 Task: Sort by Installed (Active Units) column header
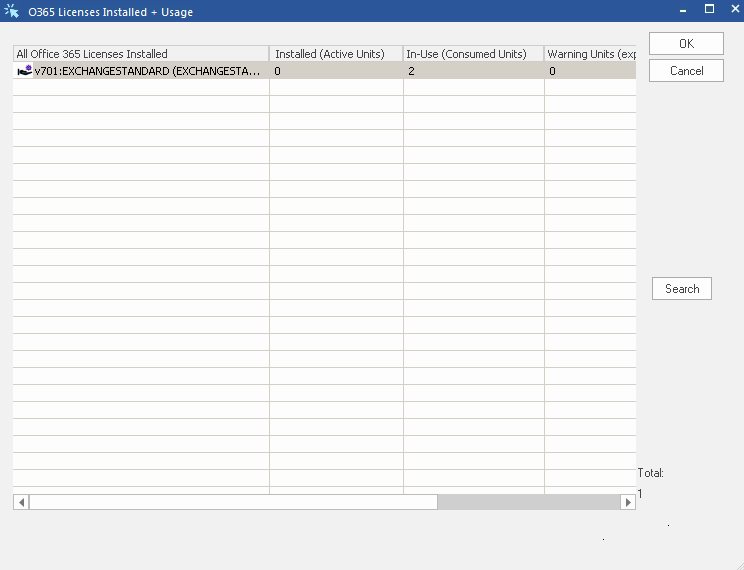(336, 54)
